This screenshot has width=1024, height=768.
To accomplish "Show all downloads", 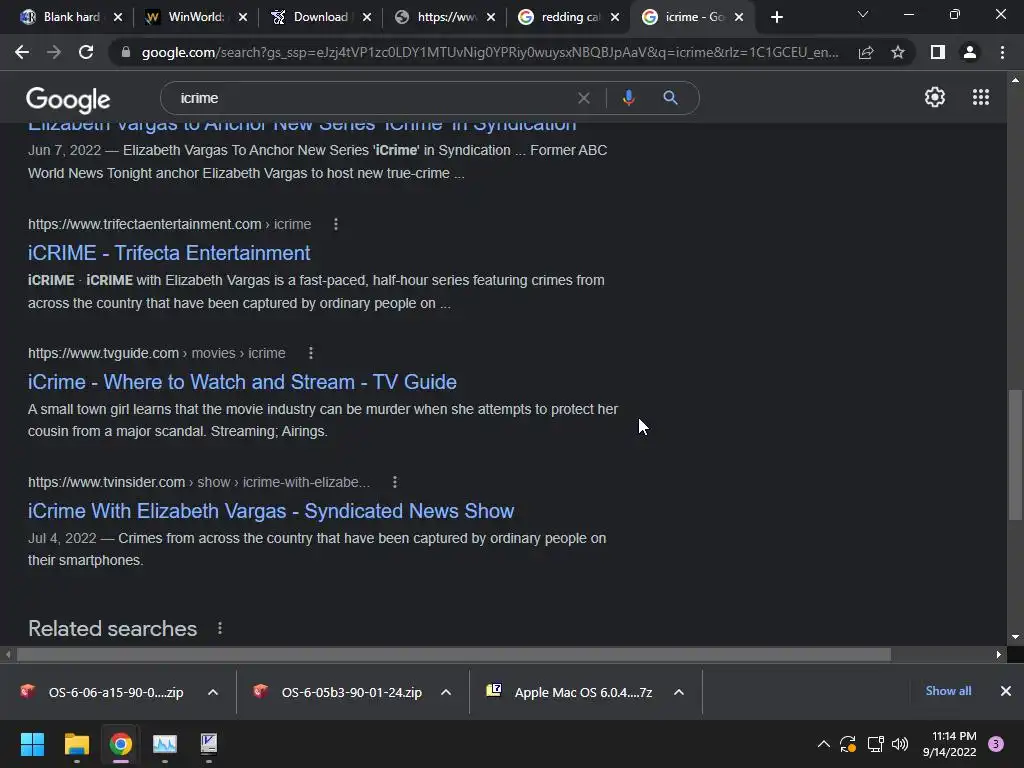I will pos(948,690).
